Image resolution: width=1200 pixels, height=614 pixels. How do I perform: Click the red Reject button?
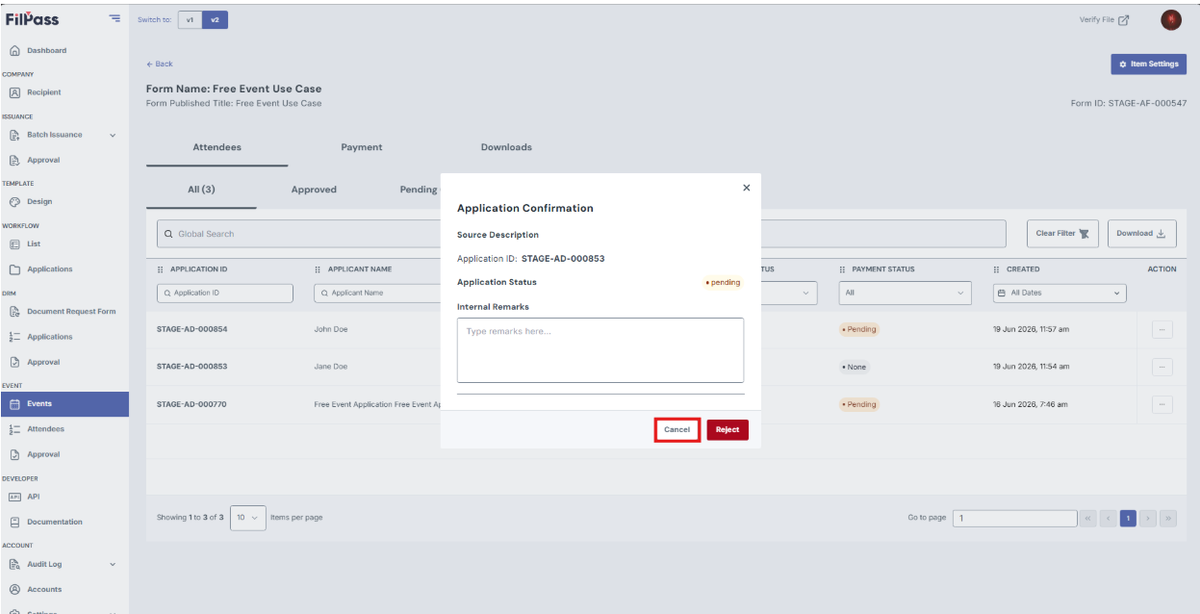727,429
